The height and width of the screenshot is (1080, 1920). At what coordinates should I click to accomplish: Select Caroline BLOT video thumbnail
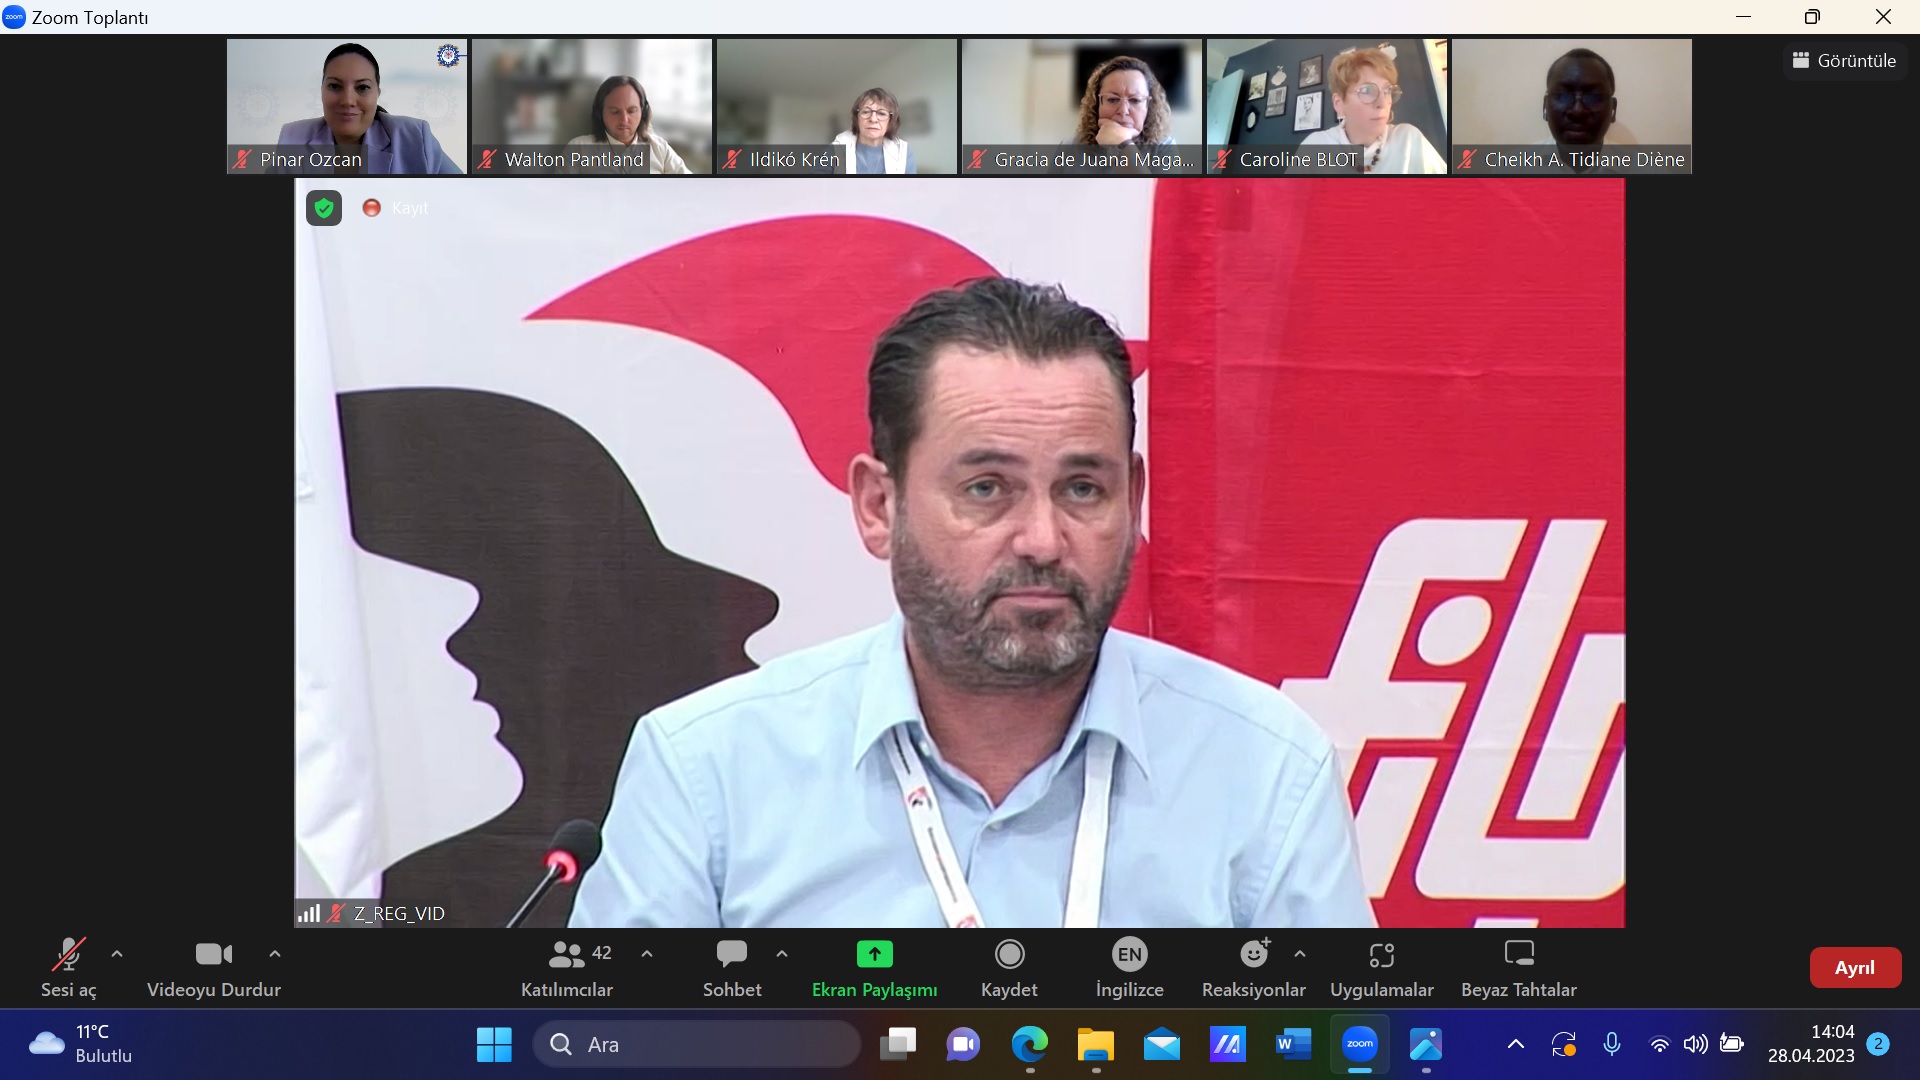(1327, 106)
